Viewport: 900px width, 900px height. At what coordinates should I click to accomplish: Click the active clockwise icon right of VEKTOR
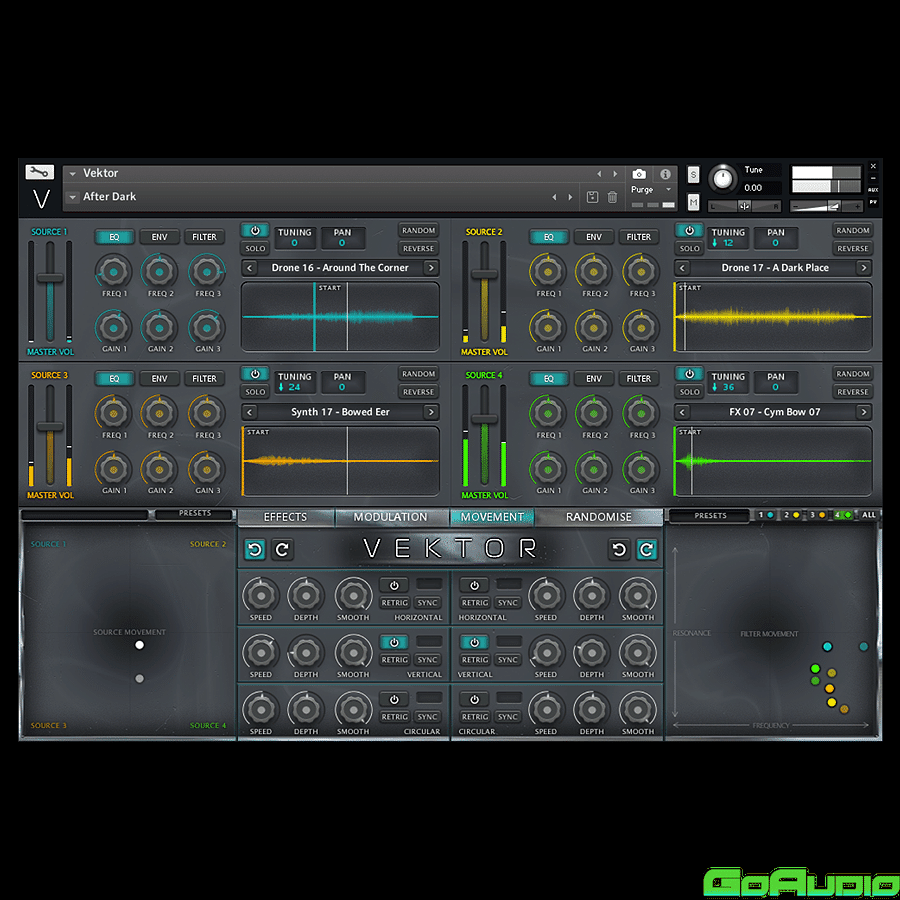pos(646,549)
